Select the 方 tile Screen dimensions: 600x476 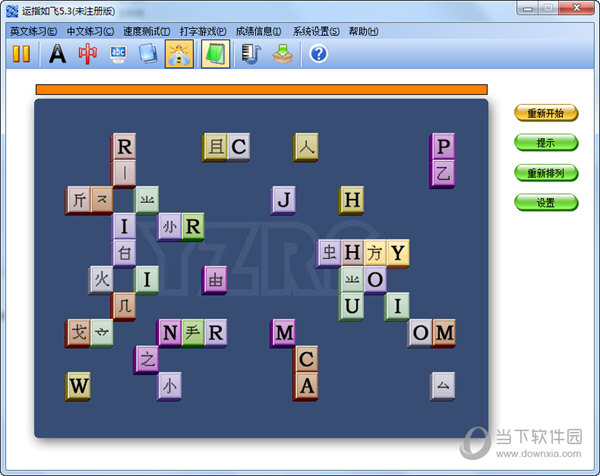pos(374,254)
